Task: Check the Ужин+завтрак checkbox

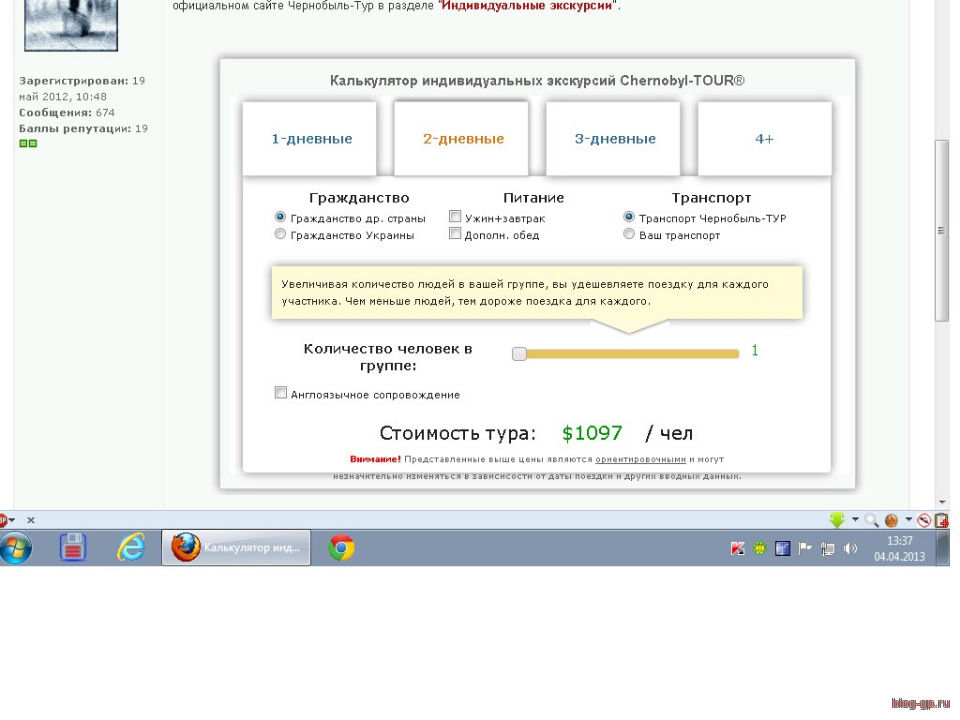Action: tap(455, 216)
